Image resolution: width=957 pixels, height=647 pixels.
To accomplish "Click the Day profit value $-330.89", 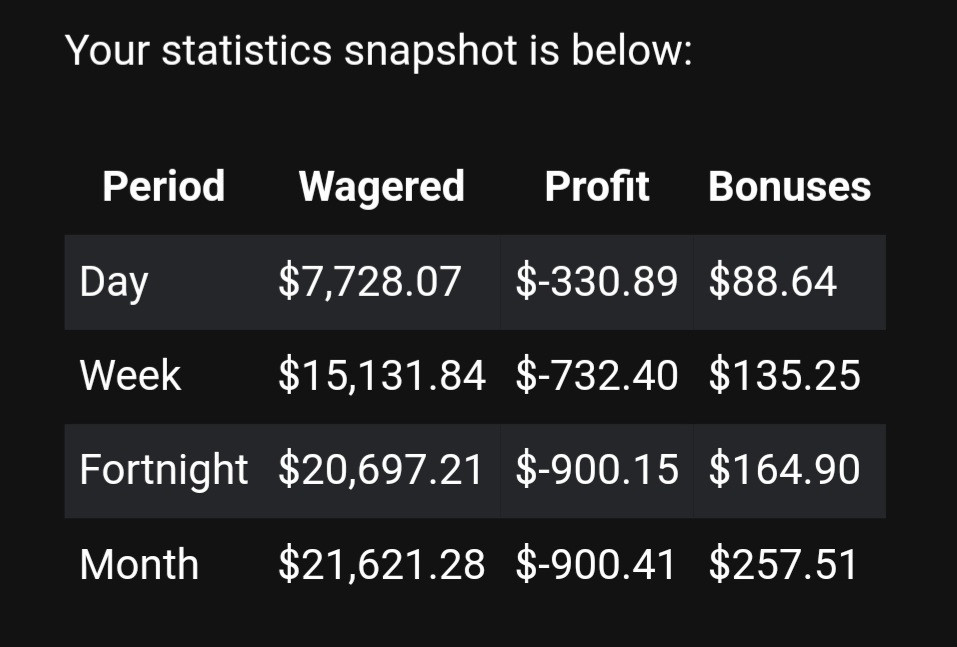I will [x=597, y=282].
